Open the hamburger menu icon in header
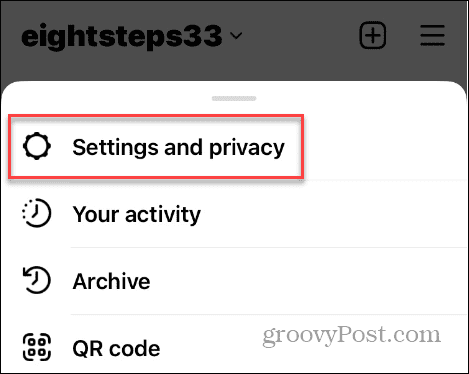 (432, 35)
